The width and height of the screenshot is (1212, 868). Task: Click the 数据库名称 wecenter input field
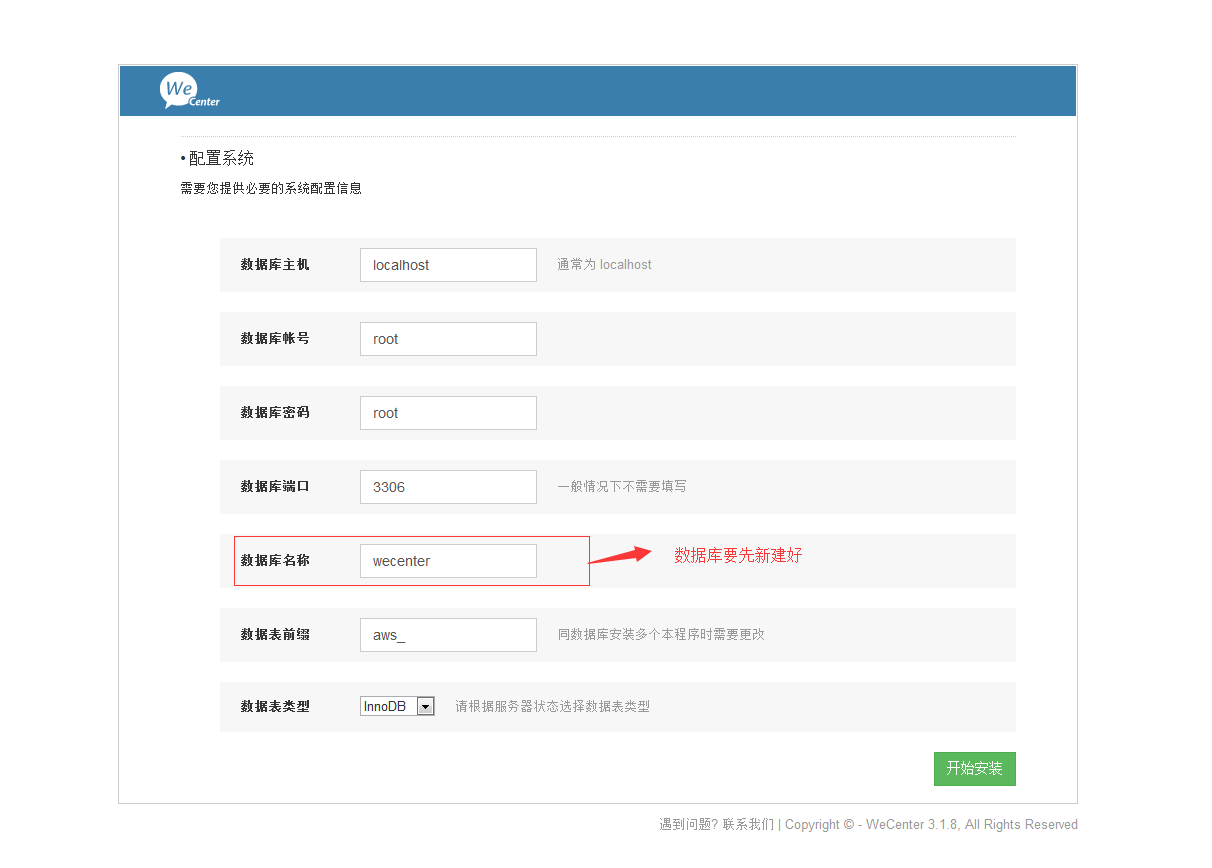pyautogui.click(x=448, y=561)
